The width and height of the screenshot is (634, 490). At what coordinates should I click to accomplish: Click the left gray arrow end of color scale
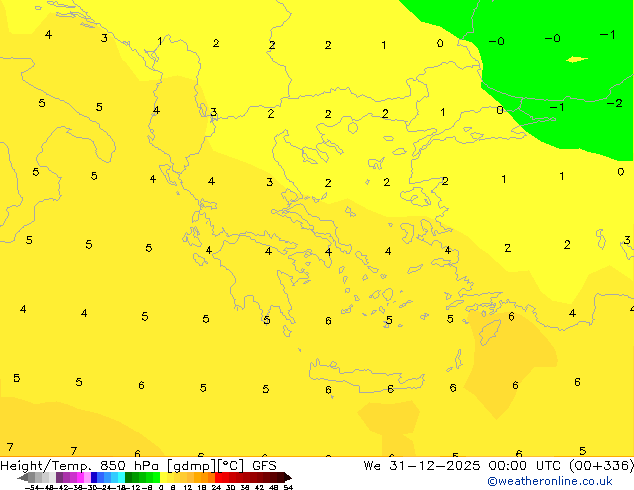click(x=23, y=478)
